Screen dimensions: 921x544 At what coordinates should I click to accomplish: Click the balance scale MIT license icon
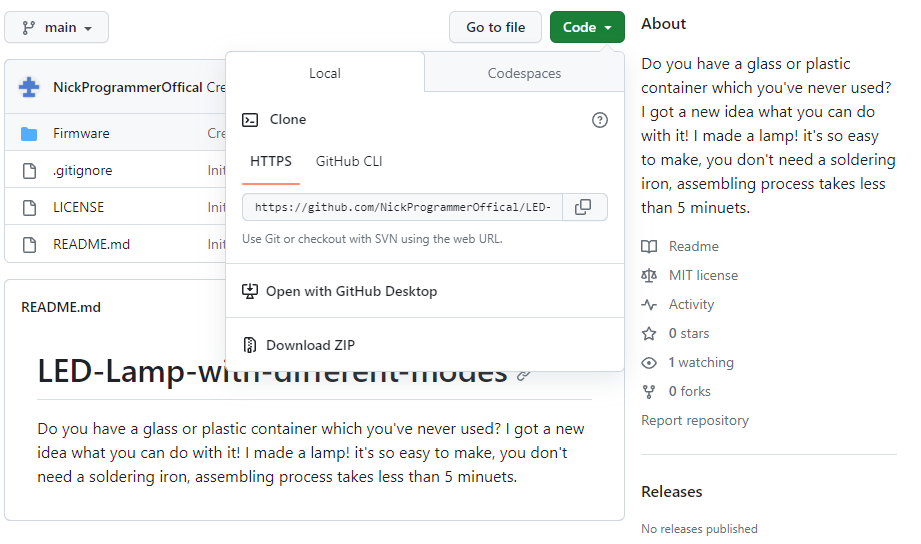[649, 276]
